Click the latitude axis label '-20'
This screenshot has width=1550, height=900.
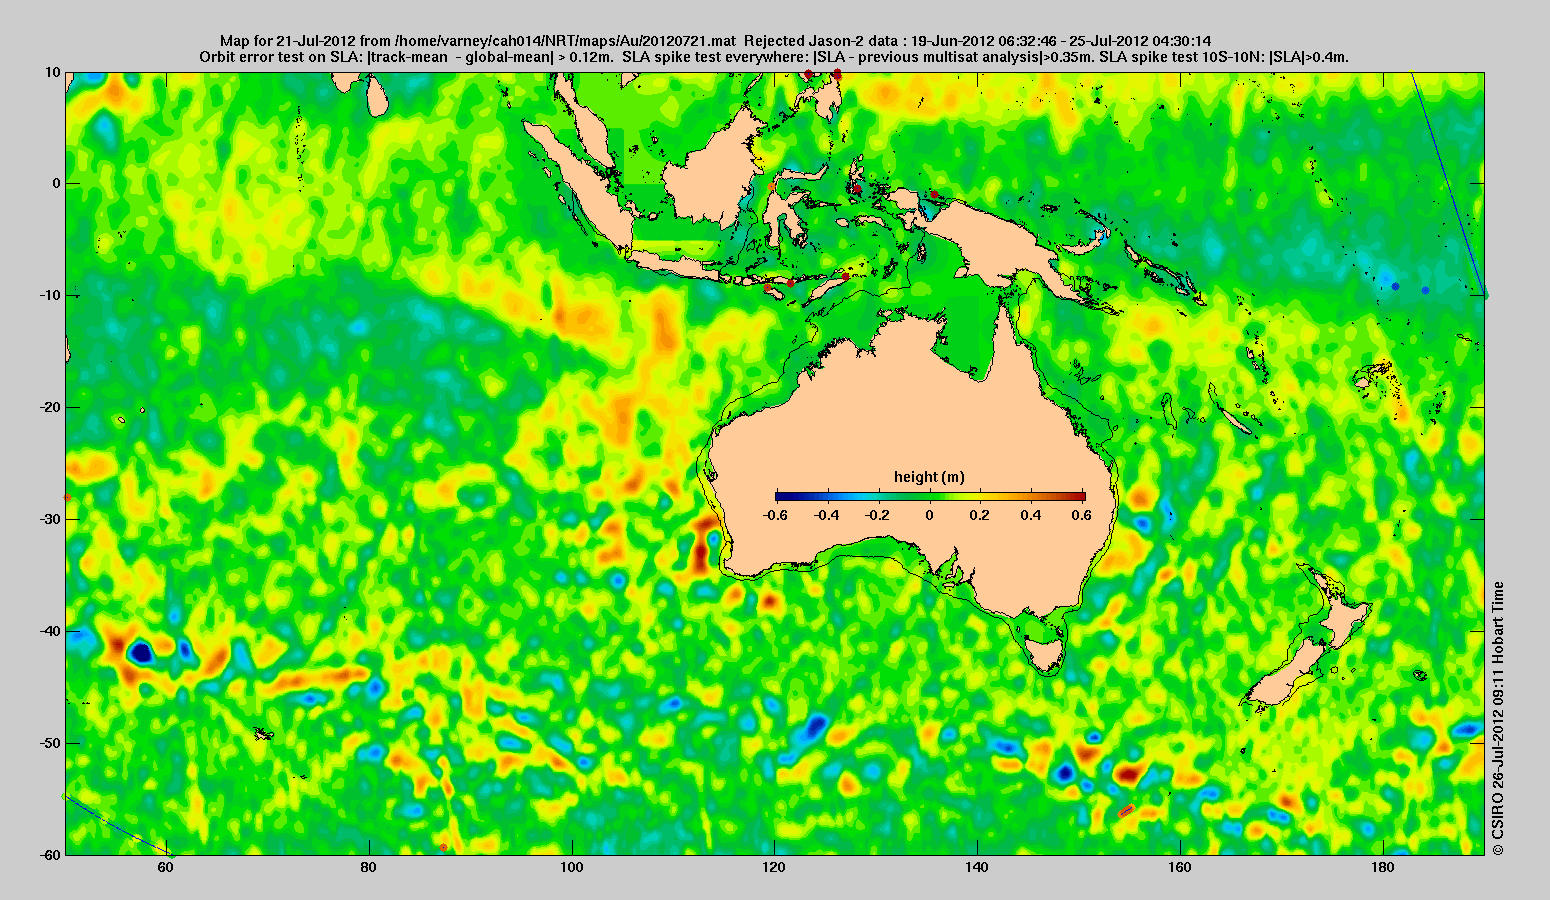click(x=50, y=408)
